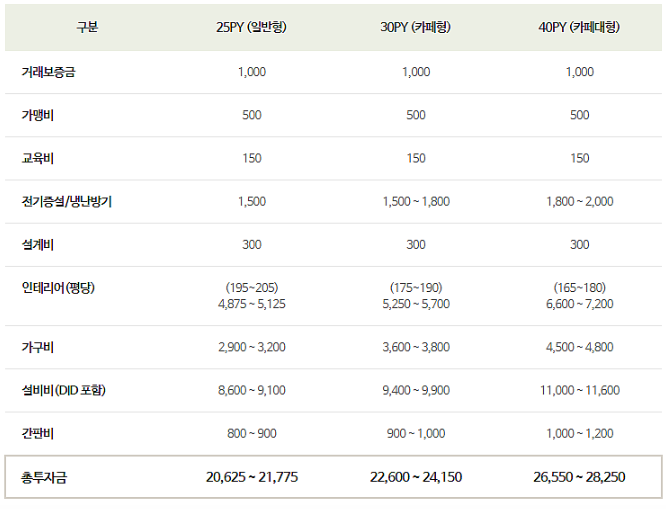This screenshot has height=513, width=666.
Task: Select the 22,600 ~ 24,150 total cell
Action: 416,477
